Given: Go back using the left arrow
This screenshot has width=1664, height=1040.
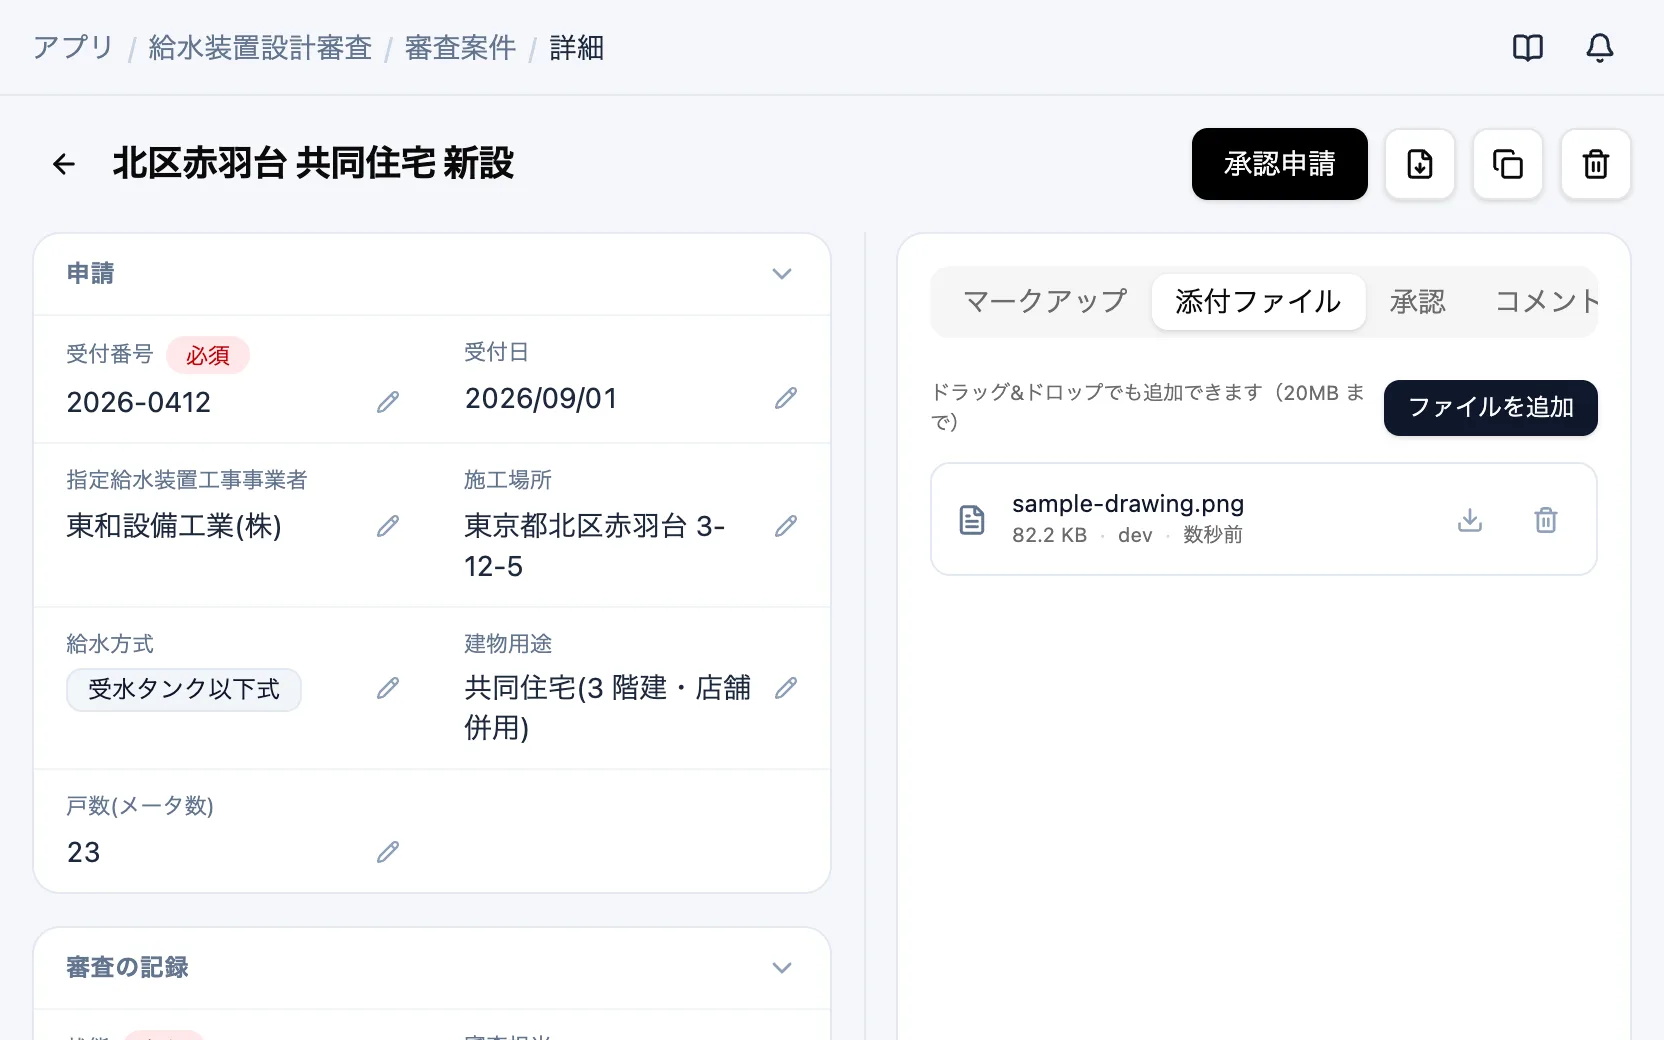Looking at the screenshot, I should [x=64, y=164].
